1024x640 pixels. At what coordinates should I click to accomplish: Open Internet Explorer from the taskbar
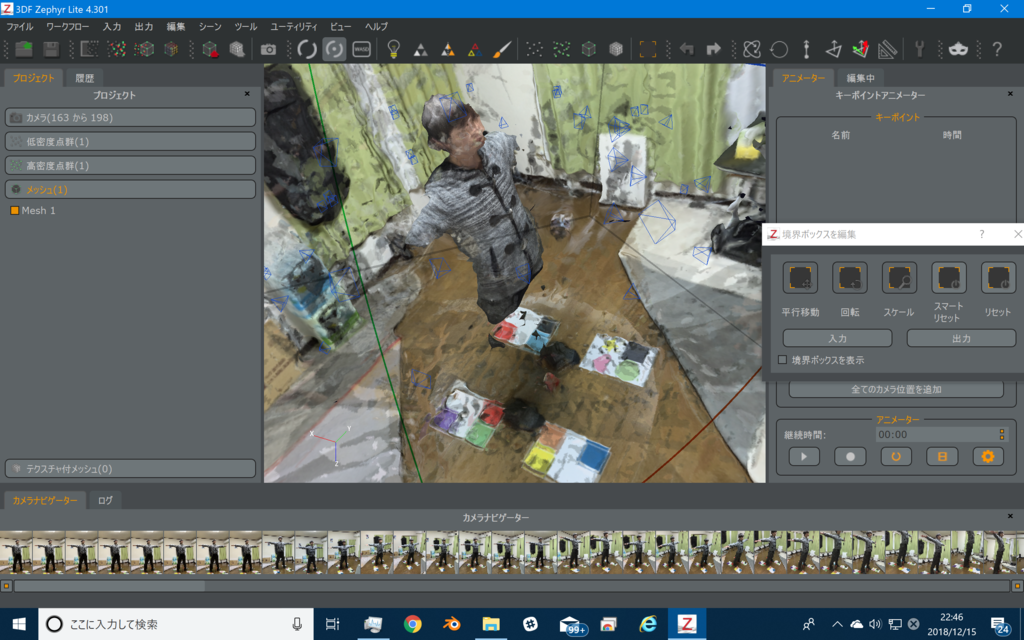tap(647, 624)
